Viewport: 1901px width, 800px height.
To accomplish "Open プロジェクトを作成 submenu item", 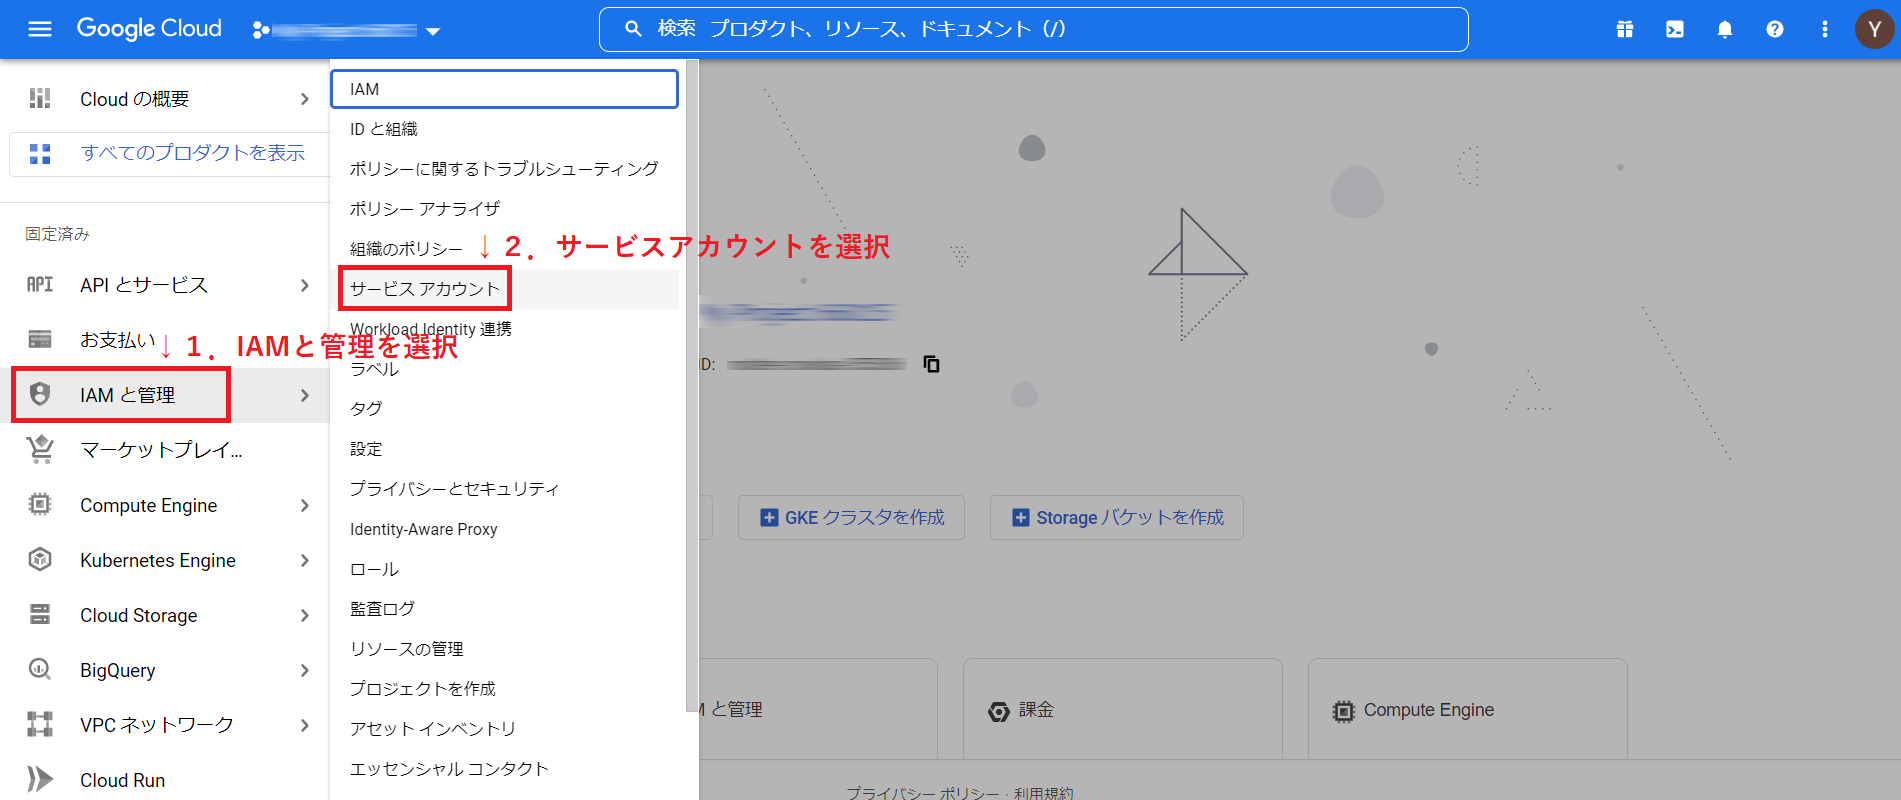I will [x=504, y=689].
